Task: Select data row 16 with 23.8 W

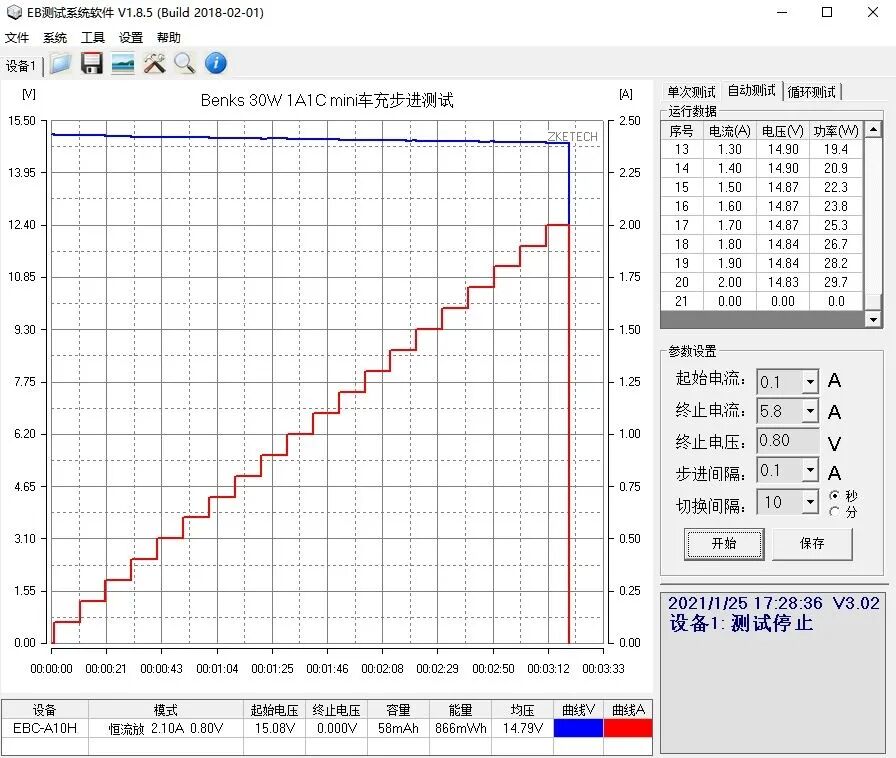Action: click(x=762, y=206)
